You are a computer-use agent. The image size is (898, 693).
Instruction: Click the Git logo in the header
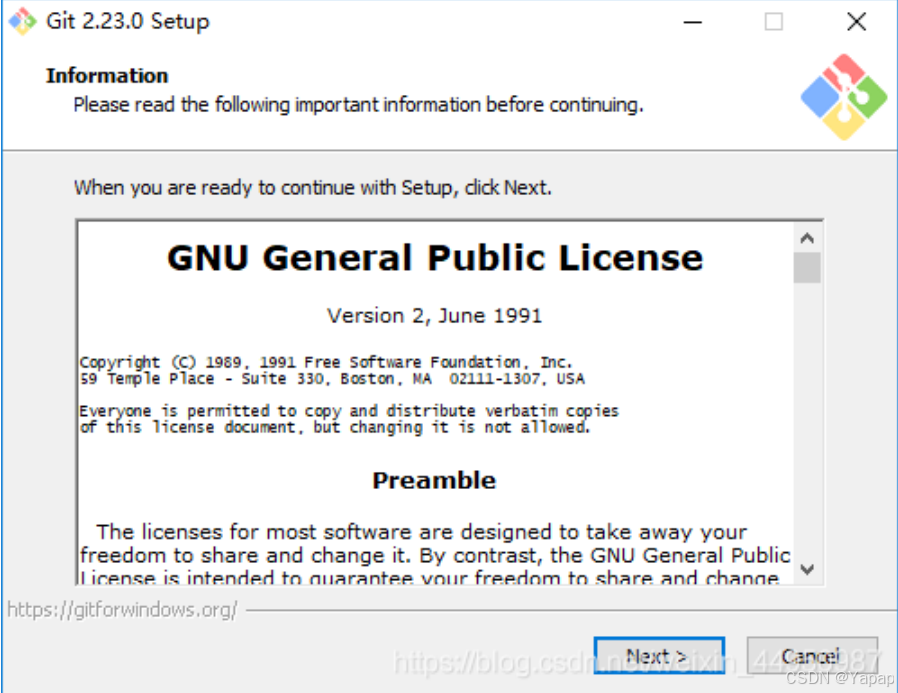pos(844,97)
